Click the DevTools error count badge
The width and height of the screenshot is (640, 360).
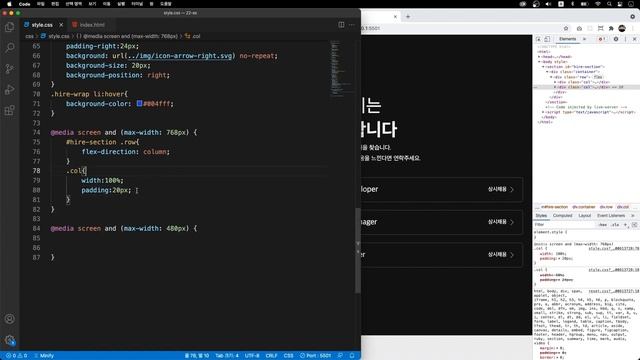(x=602, y=39)
